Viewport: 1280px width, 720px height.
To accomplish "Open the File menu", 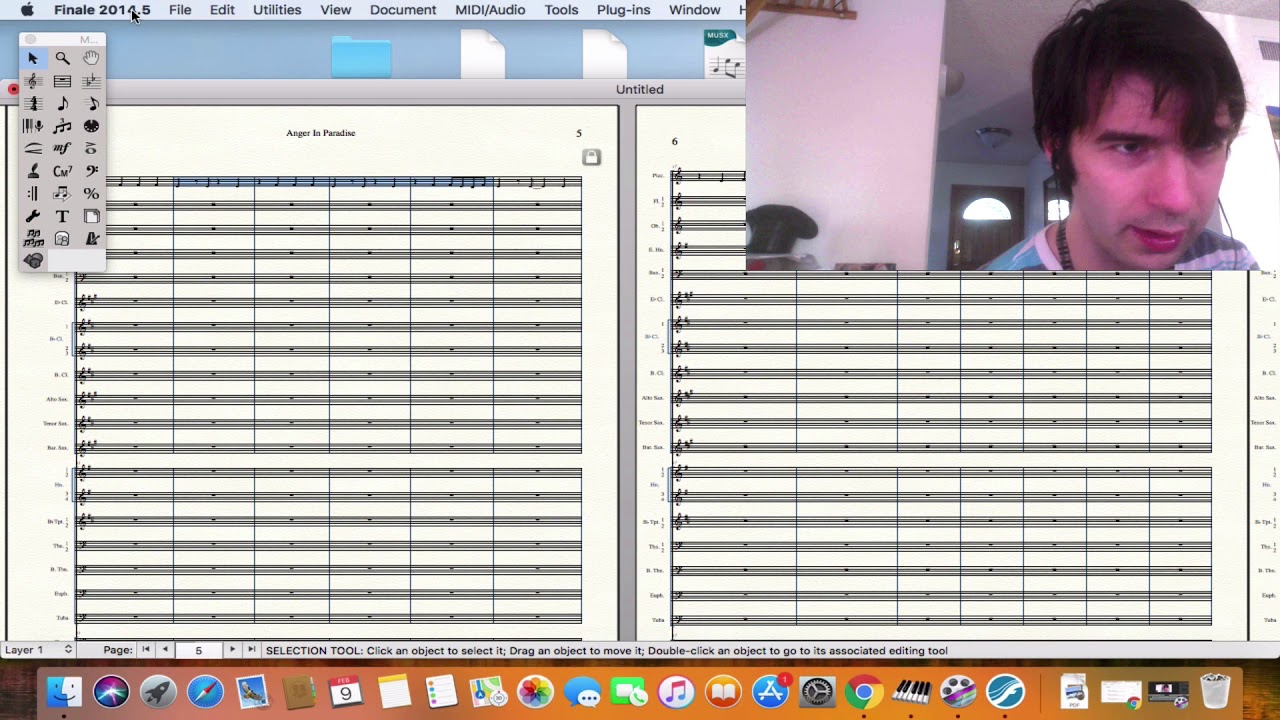I will tap(180, 10).
